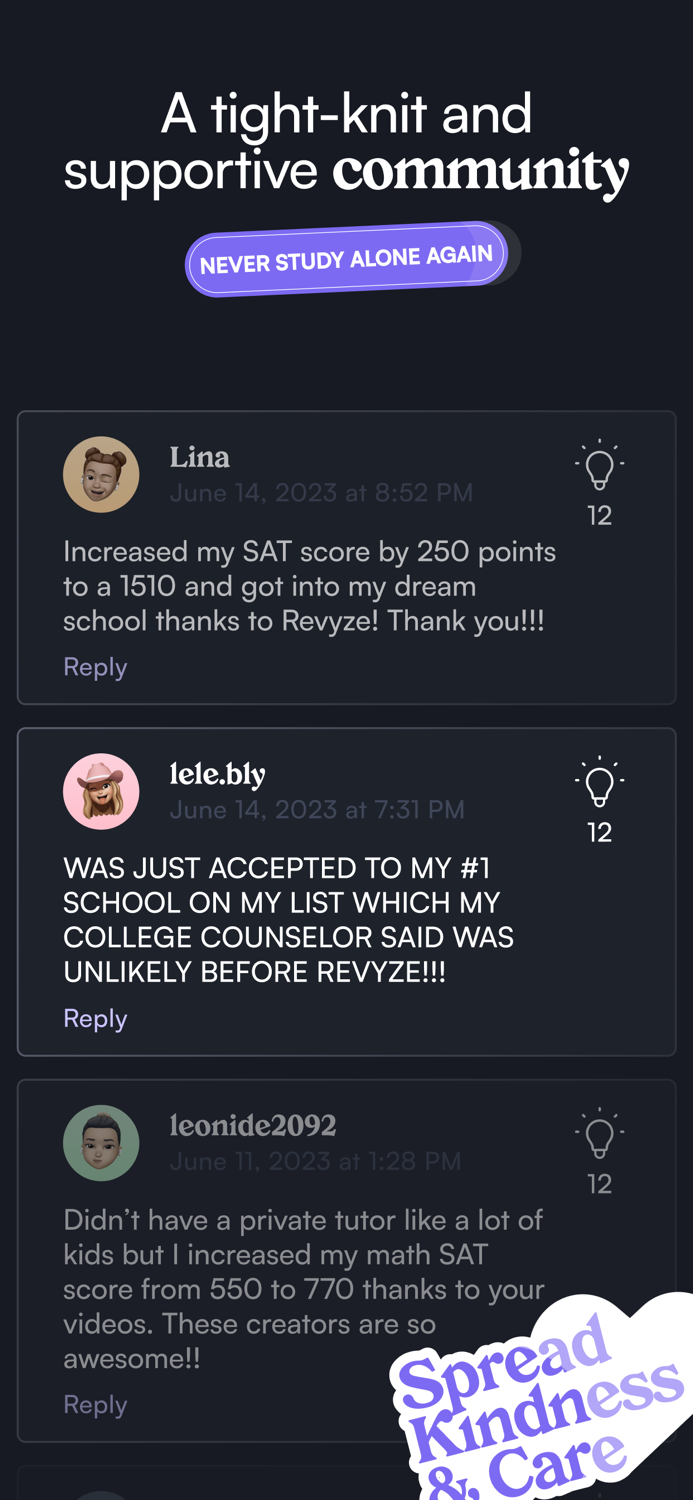The image size is (693, 1500).
Task: Click the lightbulb icon on Lina's testimonial
Action: point(599,466)
